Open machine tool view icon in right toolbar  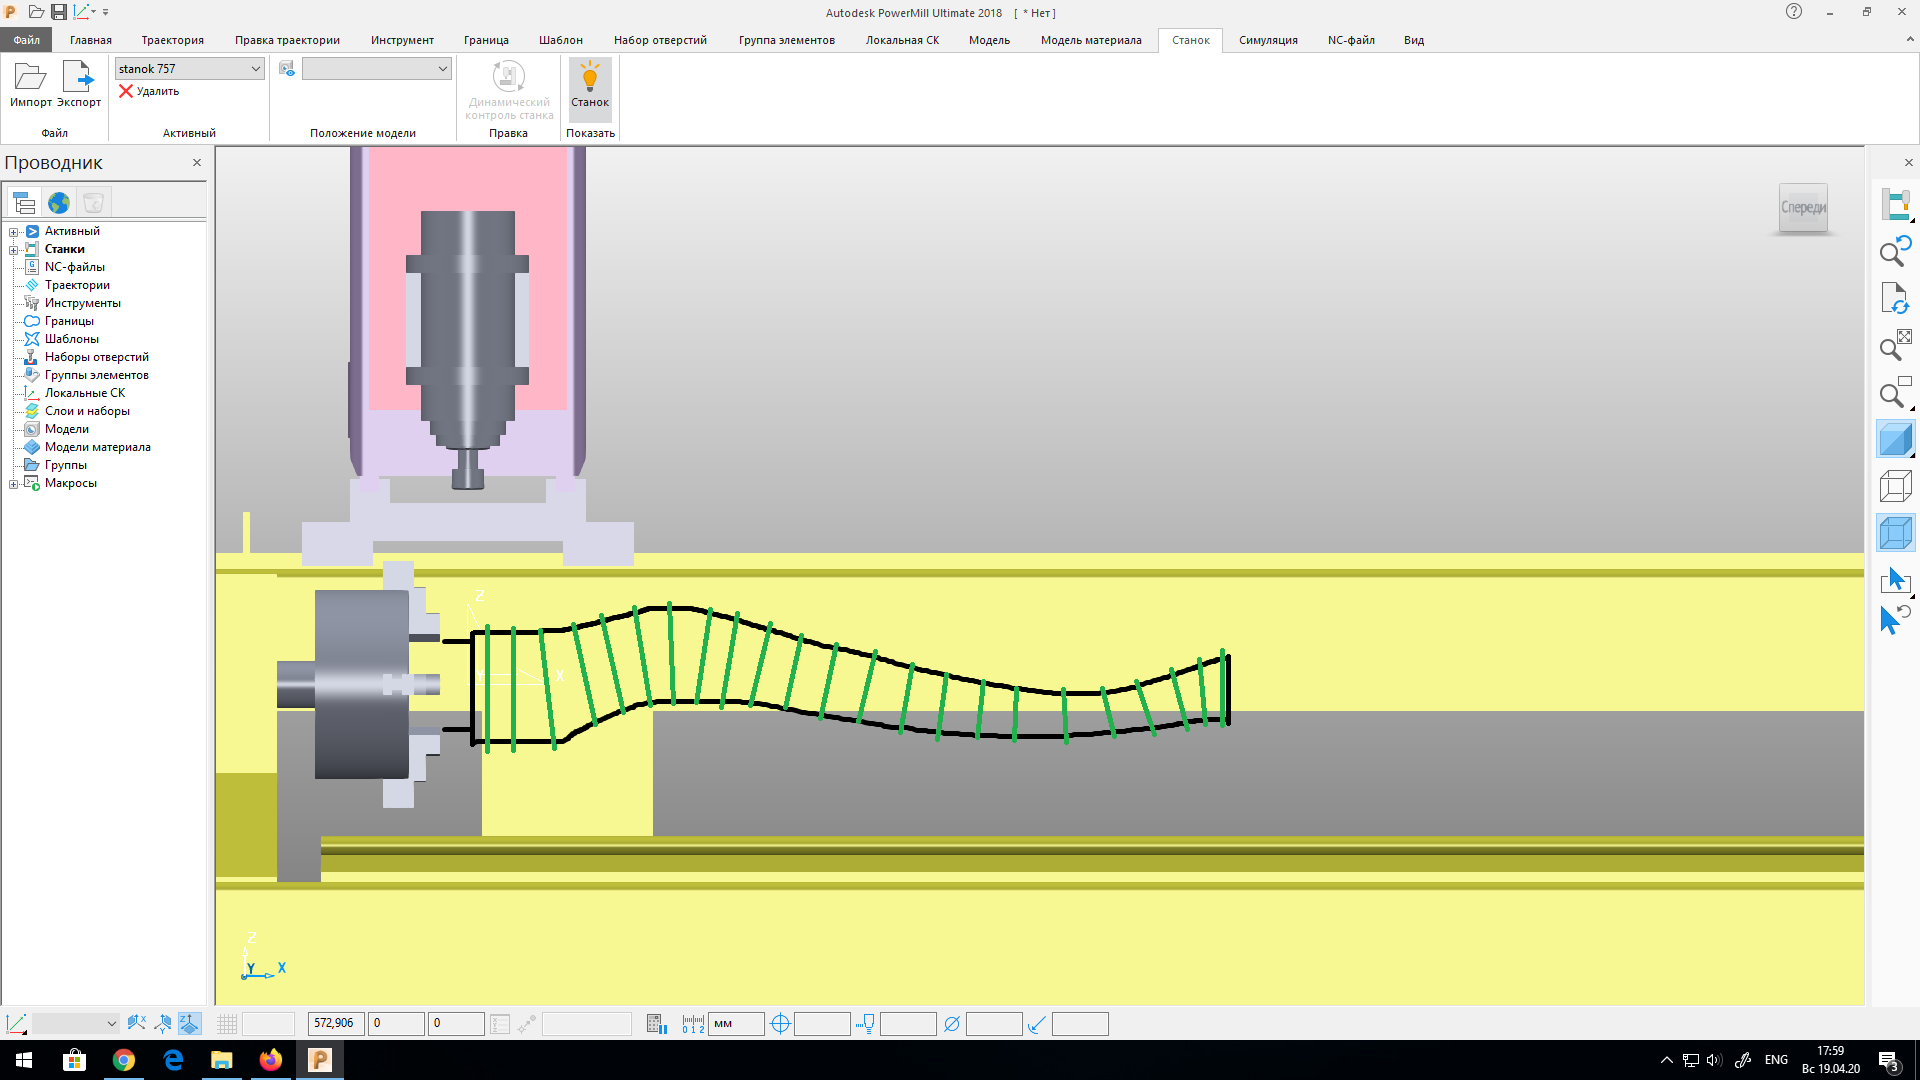(x=1895, y=204)
